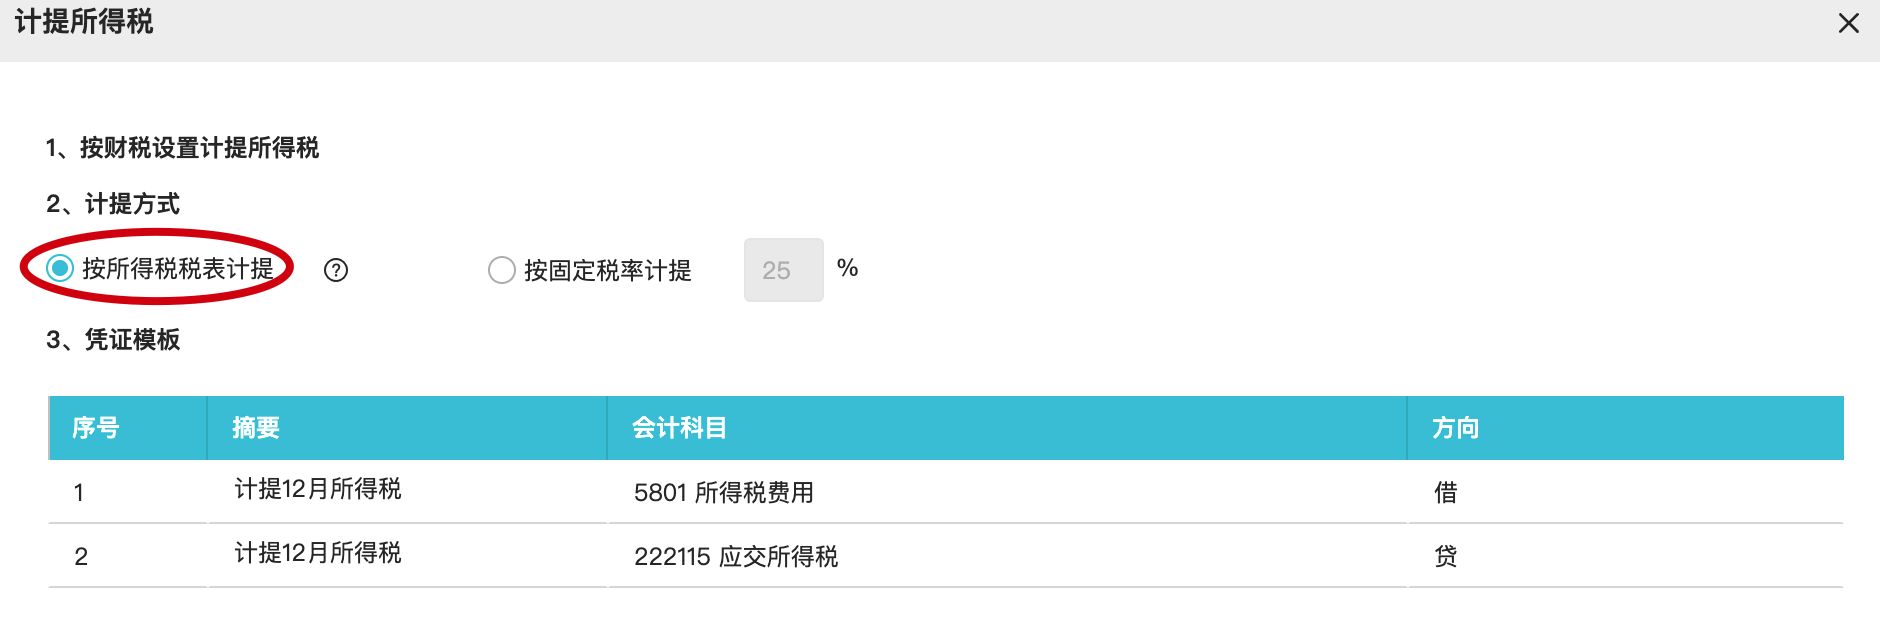Click the 贷 direction cell
The image size is (1880, 630).
1445,556
